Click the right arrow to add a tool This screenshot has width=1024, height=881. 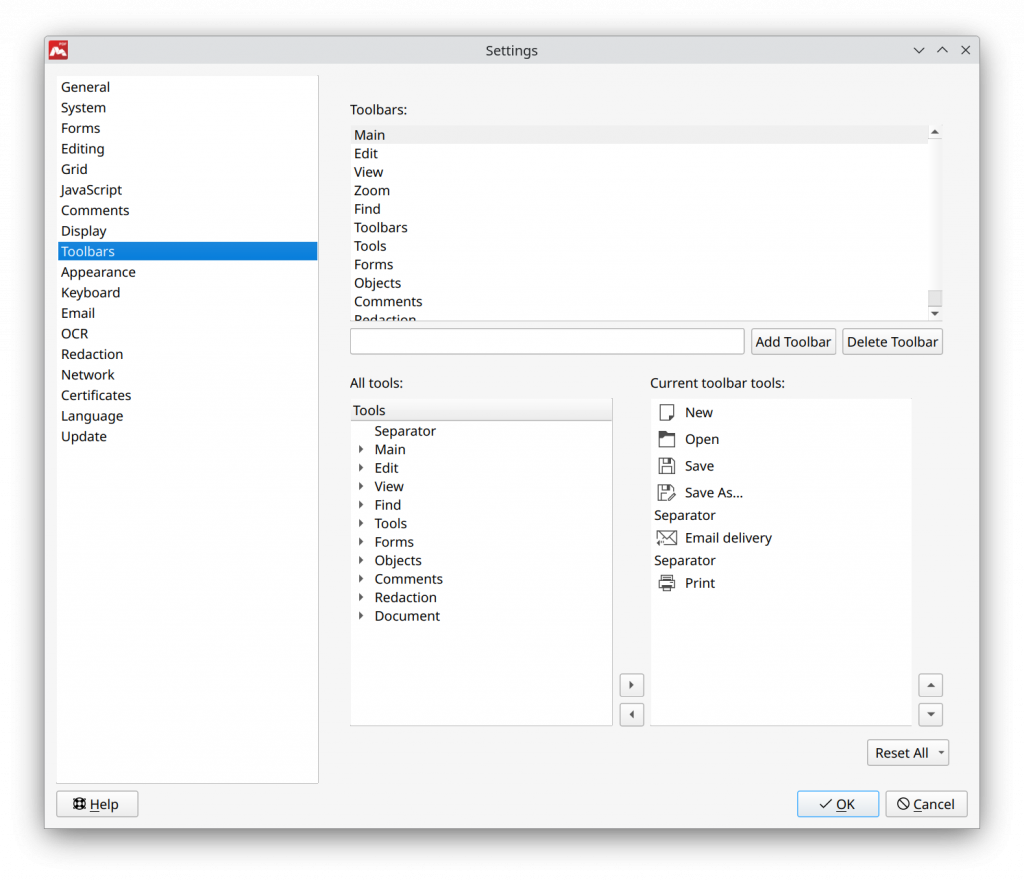631,685
